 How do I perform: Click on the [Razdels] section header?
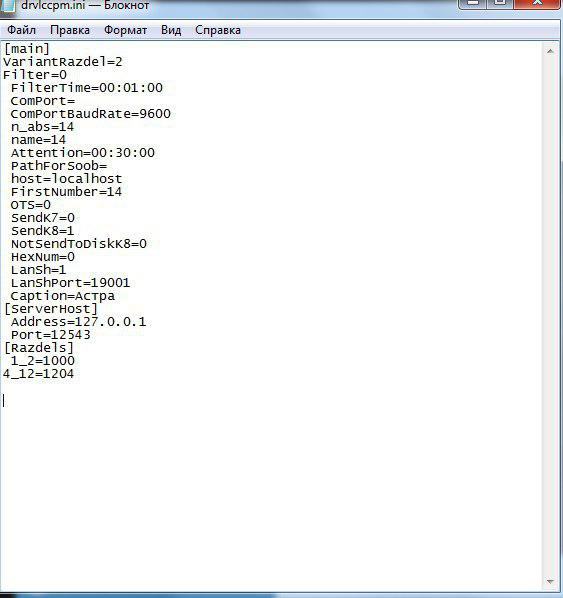(x=39, y=348)
